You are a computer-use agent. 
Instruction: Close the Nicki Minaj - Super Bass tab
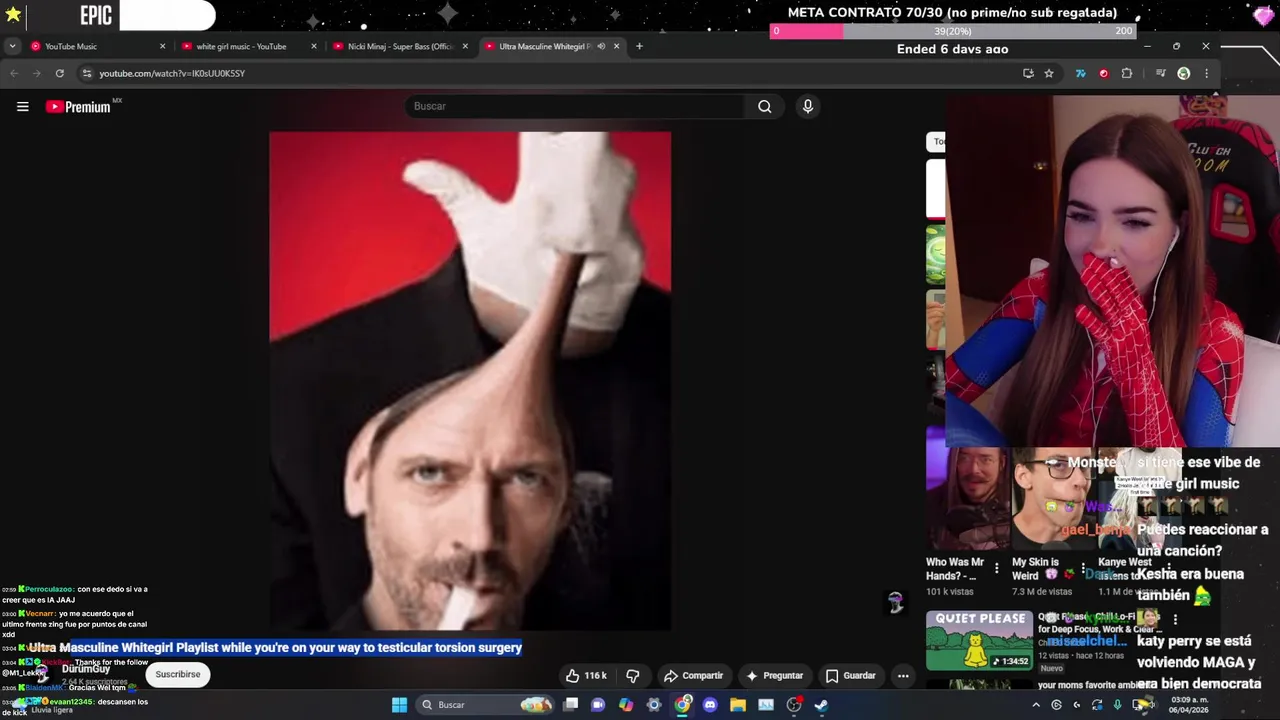pos(465,46)
